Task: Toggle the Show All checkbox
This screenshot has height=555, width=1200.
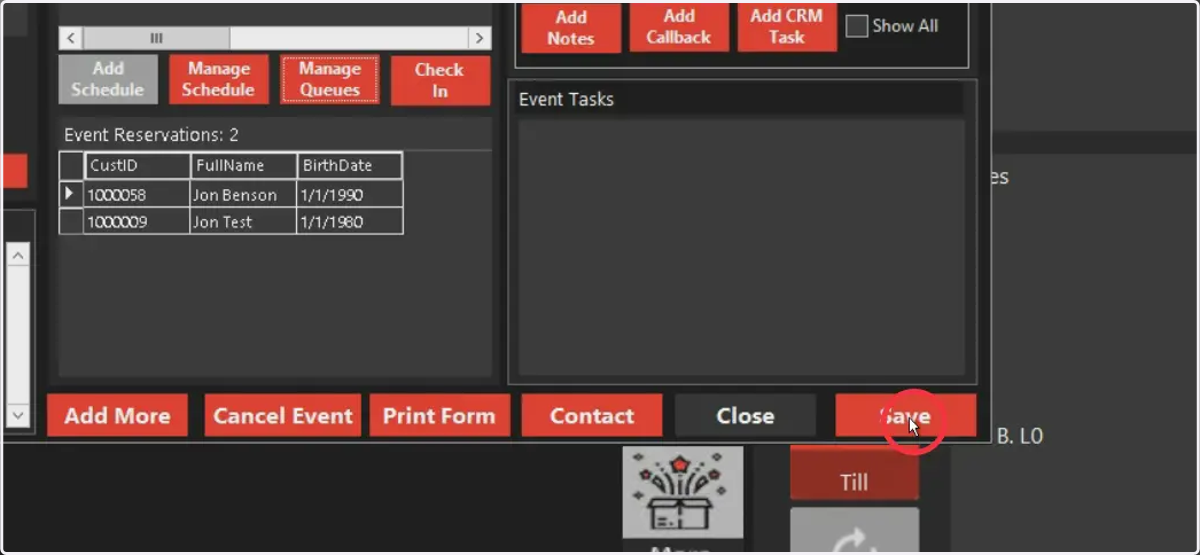Action: tap(857, 26)
